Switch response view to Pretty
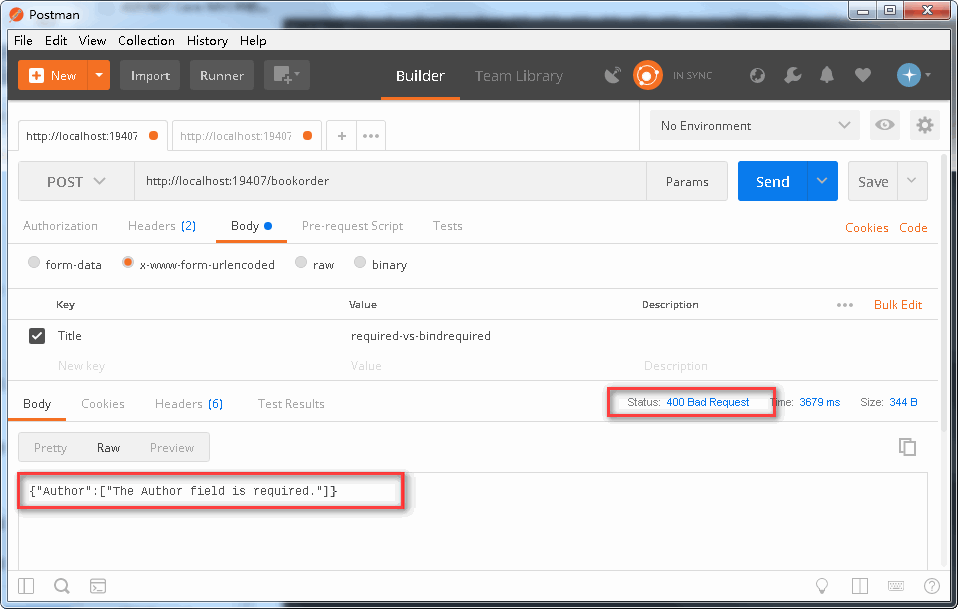 pos(50,448)
